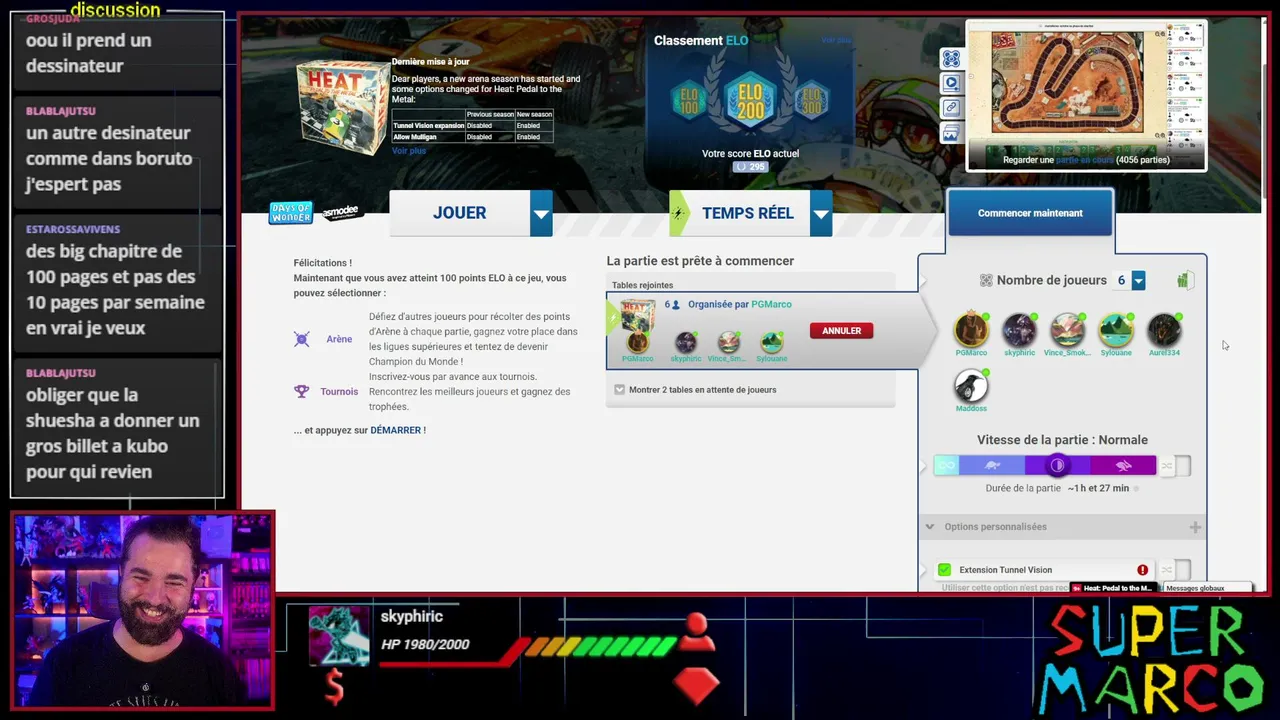Open the Voir plus link under update news
The width and height of the screenshot is (1280, 720).
(x=409, y=151)
